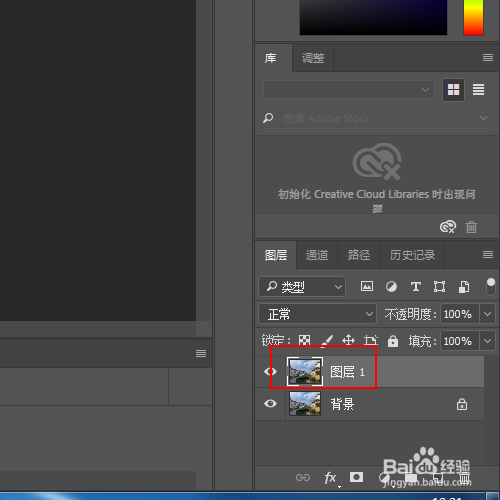The image size is (500, 500).
Task: Delete layer with trash icon
Action: click(x=465, y=478)
